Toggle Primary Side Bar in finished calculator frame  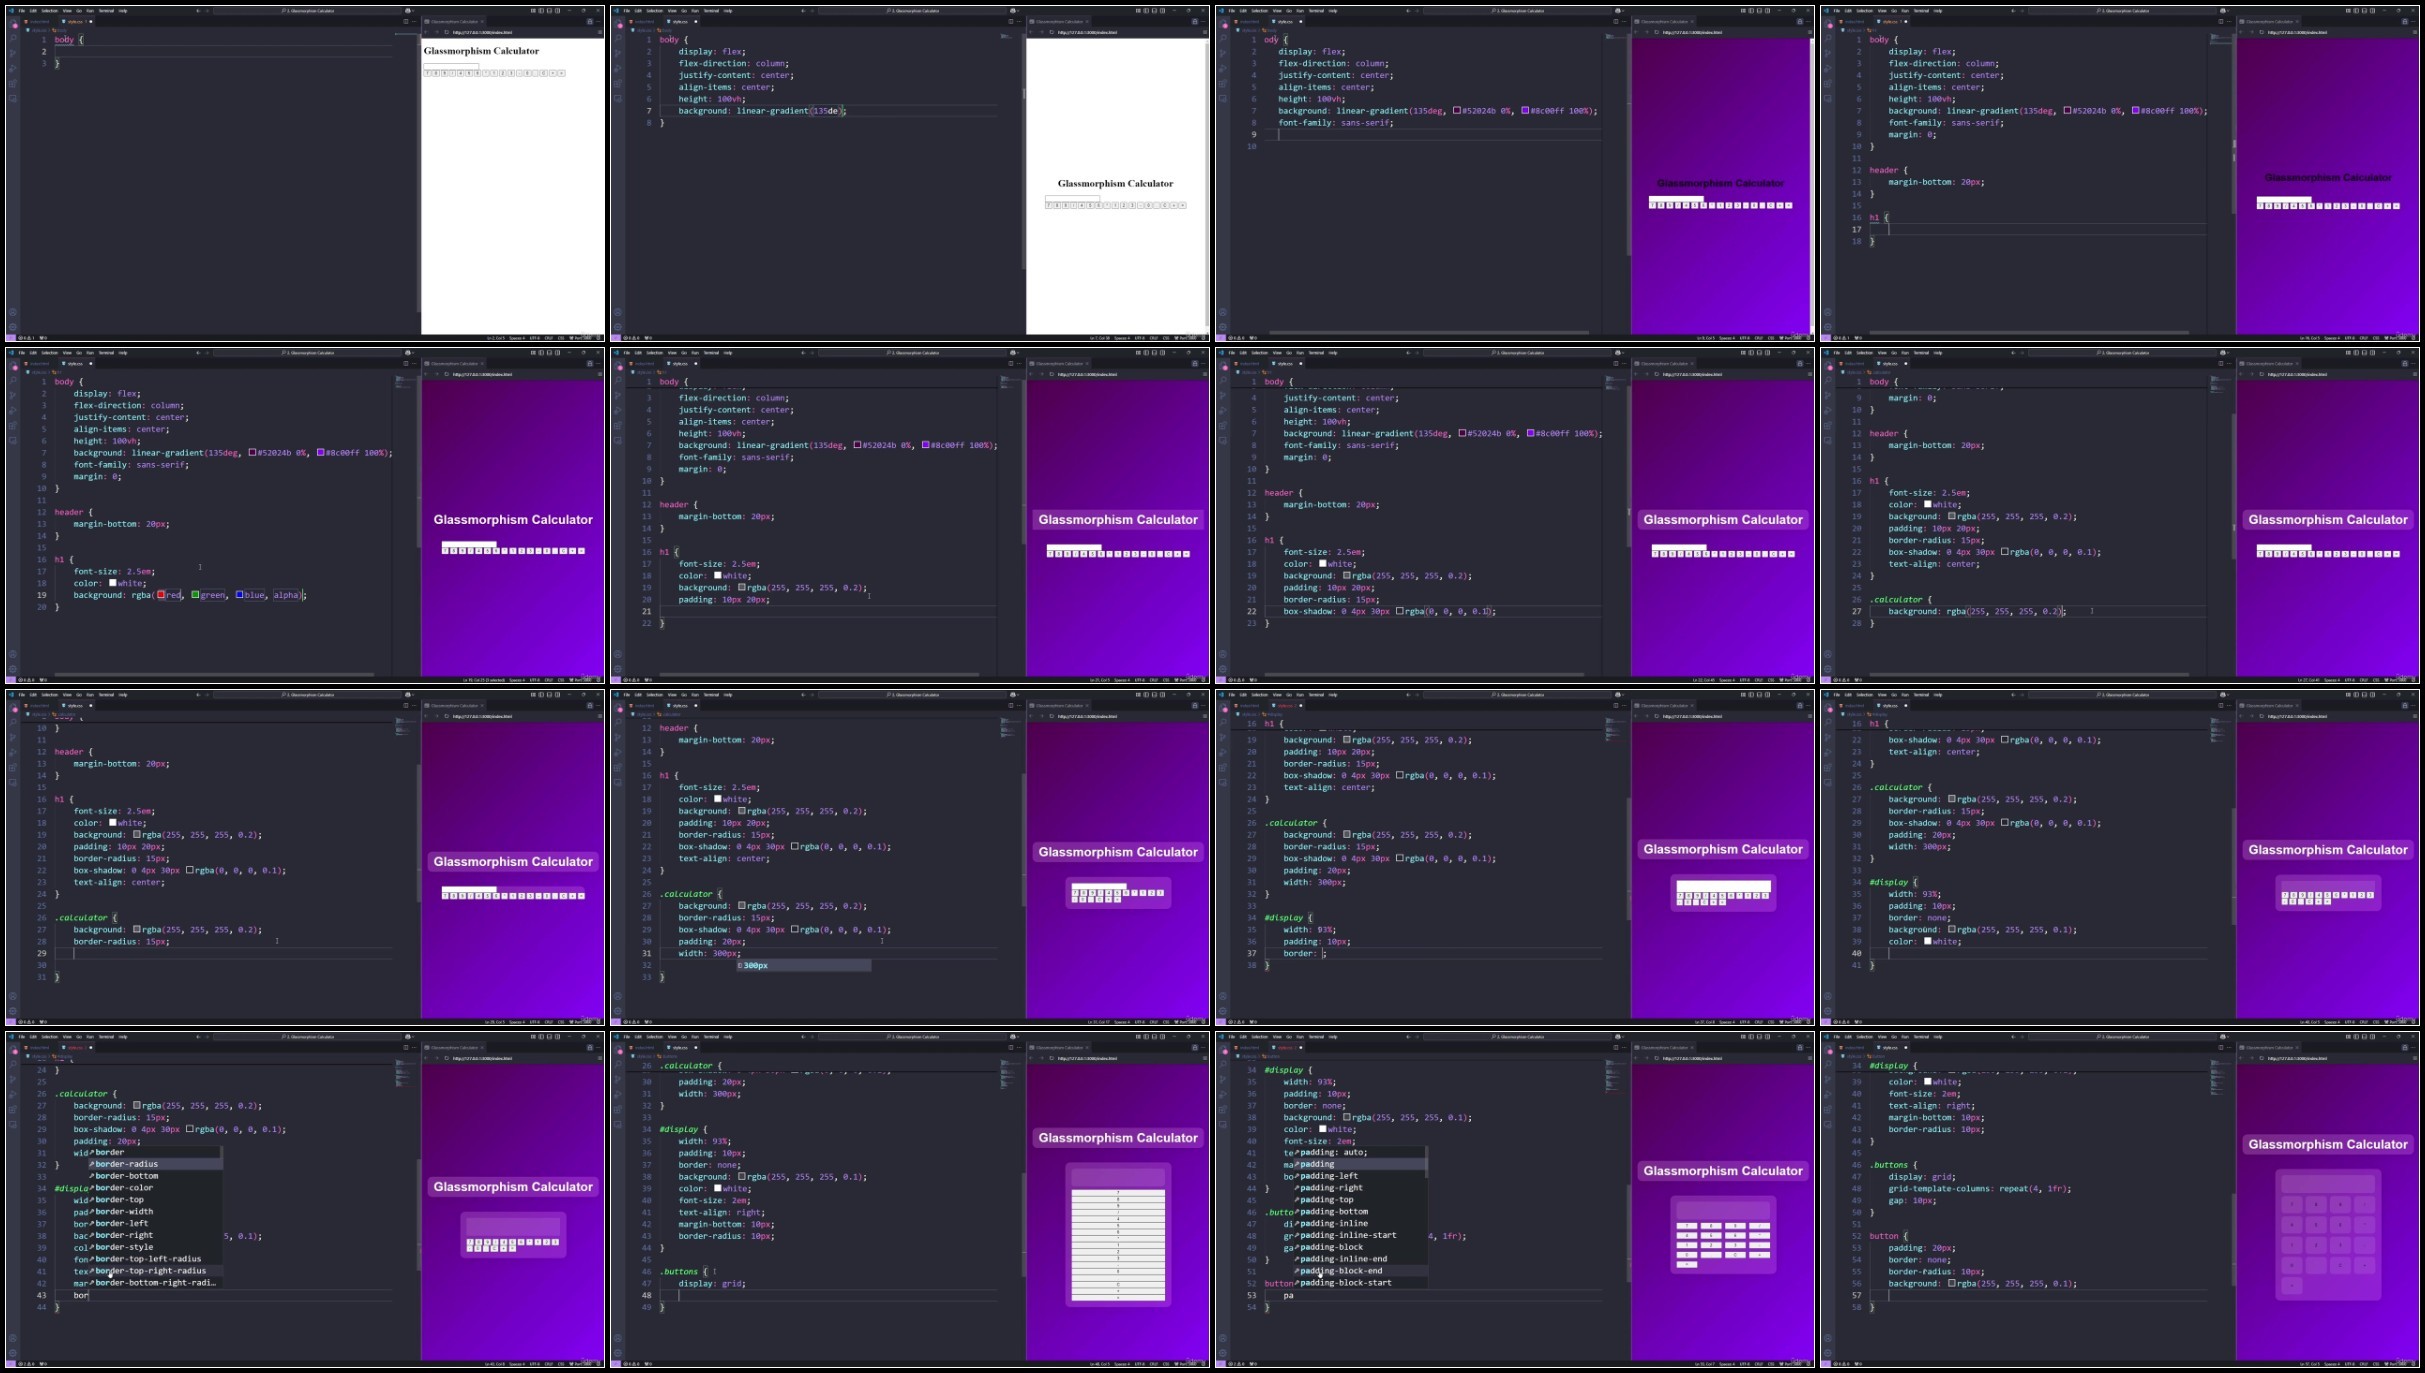coord(2356,1036)
